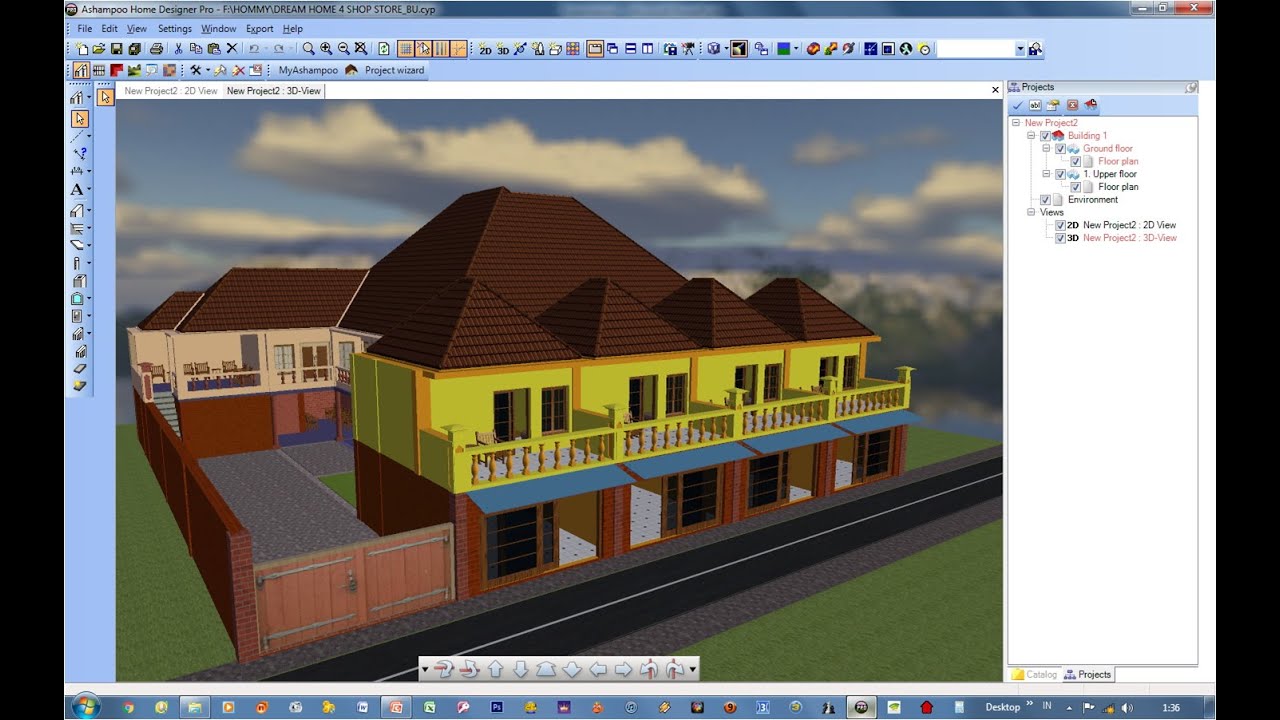Toggle the Upper floor's Floor plan checkbox
The width and height of the screenshot is (1280, 720).
click(1076, 187)
